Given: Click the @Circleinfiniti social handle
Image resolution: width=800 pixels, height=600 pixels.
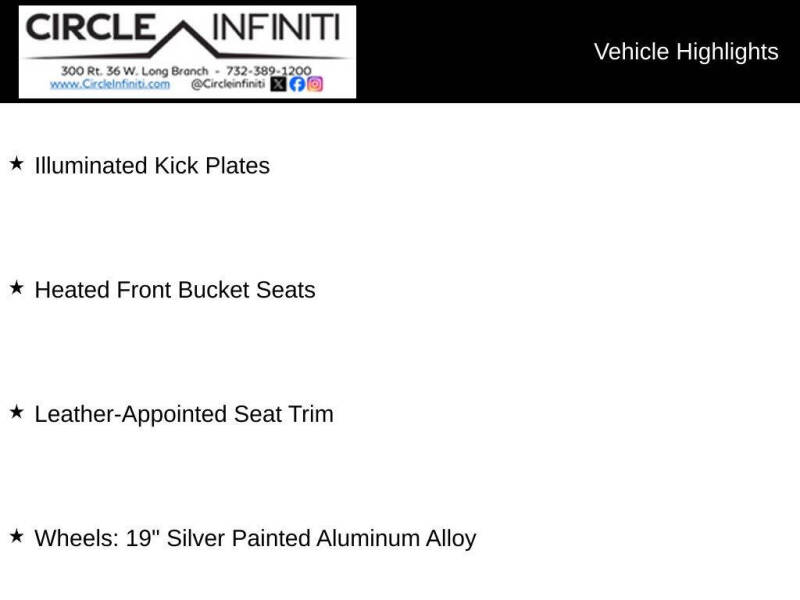Looking at the screenshot, I should [228, 84].
